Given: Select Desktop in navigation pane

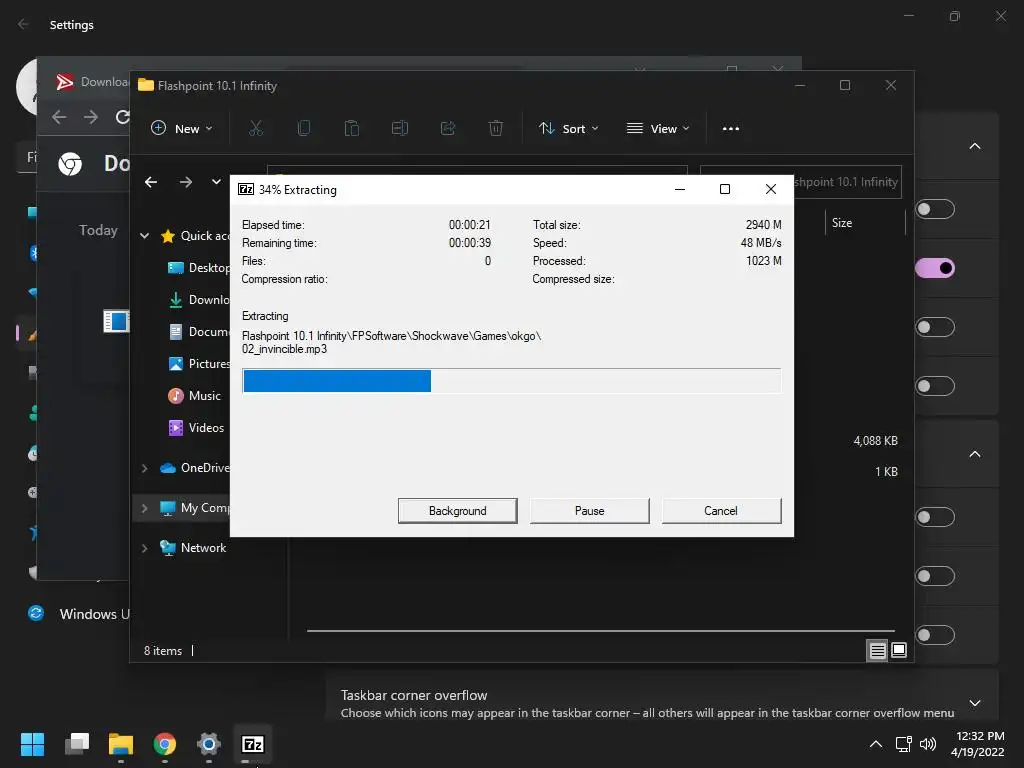Looking at the screenshot, I should 199,268.
